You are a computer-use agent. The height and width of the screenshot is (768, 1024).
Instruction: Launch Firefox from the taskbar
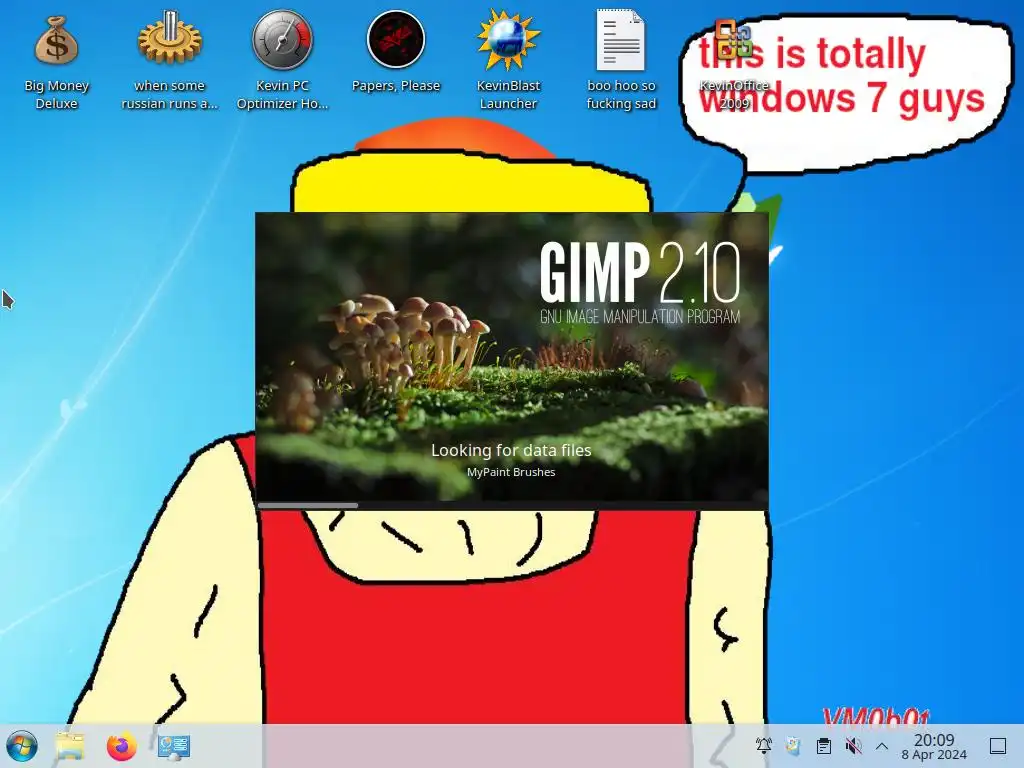coord(121,746)
